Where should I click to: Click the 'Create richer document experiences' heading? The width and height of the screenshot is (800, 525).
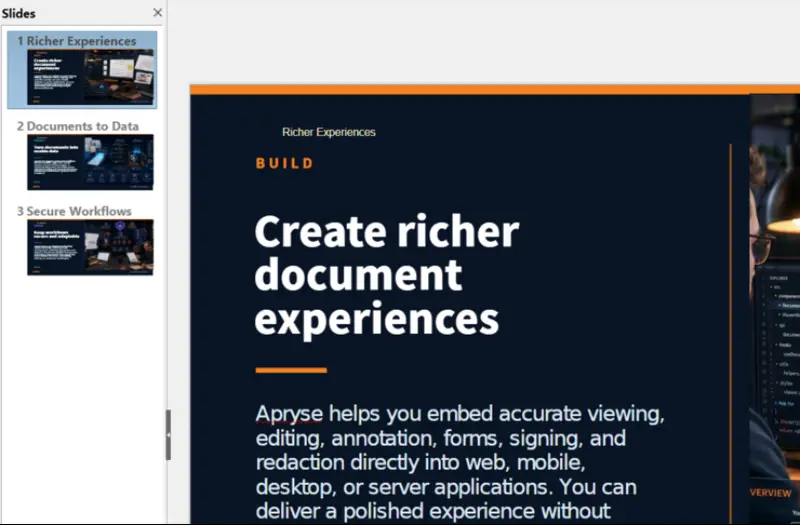pos(387,276)
